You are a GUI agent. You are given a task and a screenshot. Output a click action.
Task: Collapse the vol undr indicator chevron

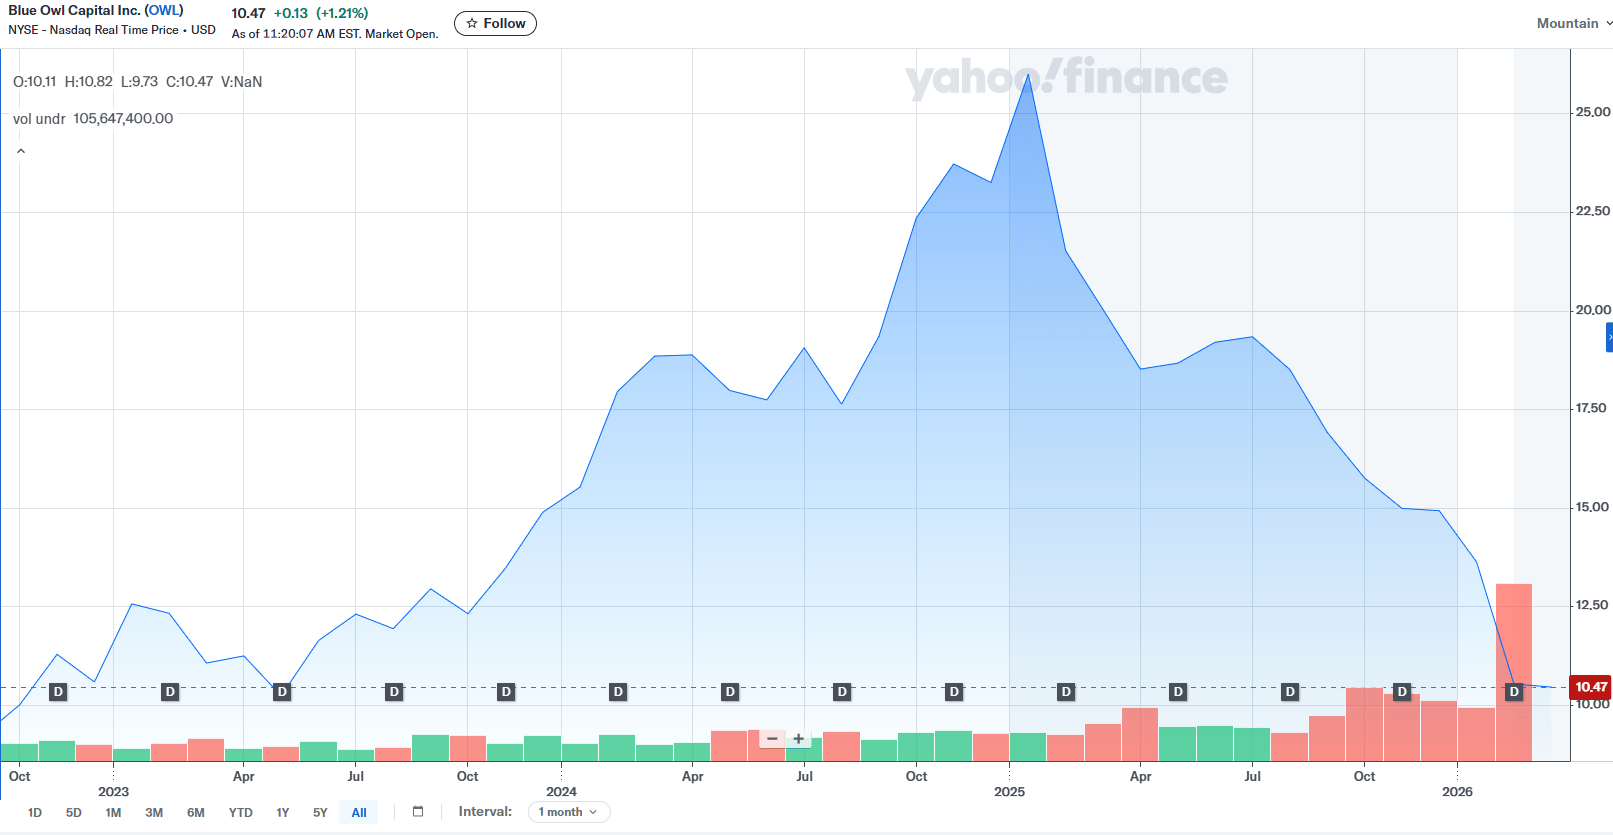21,151
